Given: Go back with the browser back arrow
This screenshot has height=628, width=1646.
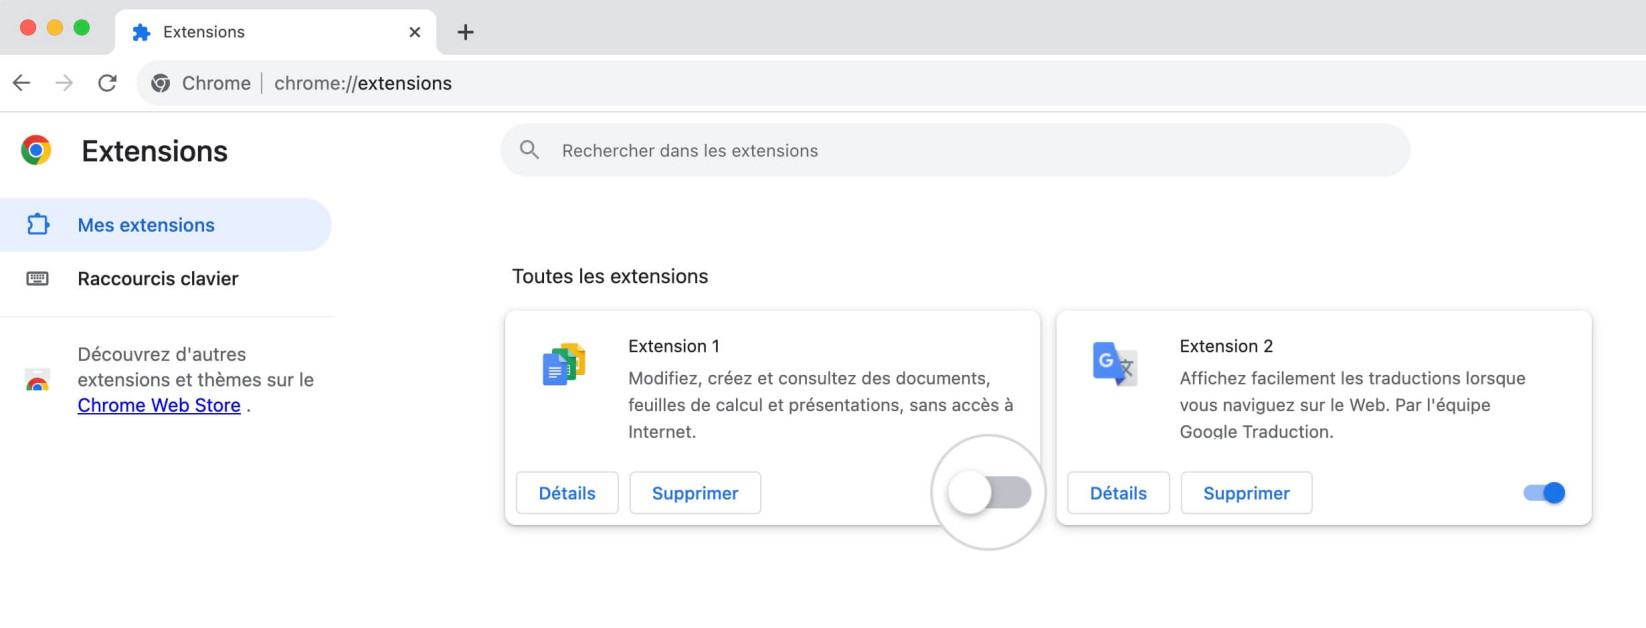Looking at the screenshot, I should (22, 83).
